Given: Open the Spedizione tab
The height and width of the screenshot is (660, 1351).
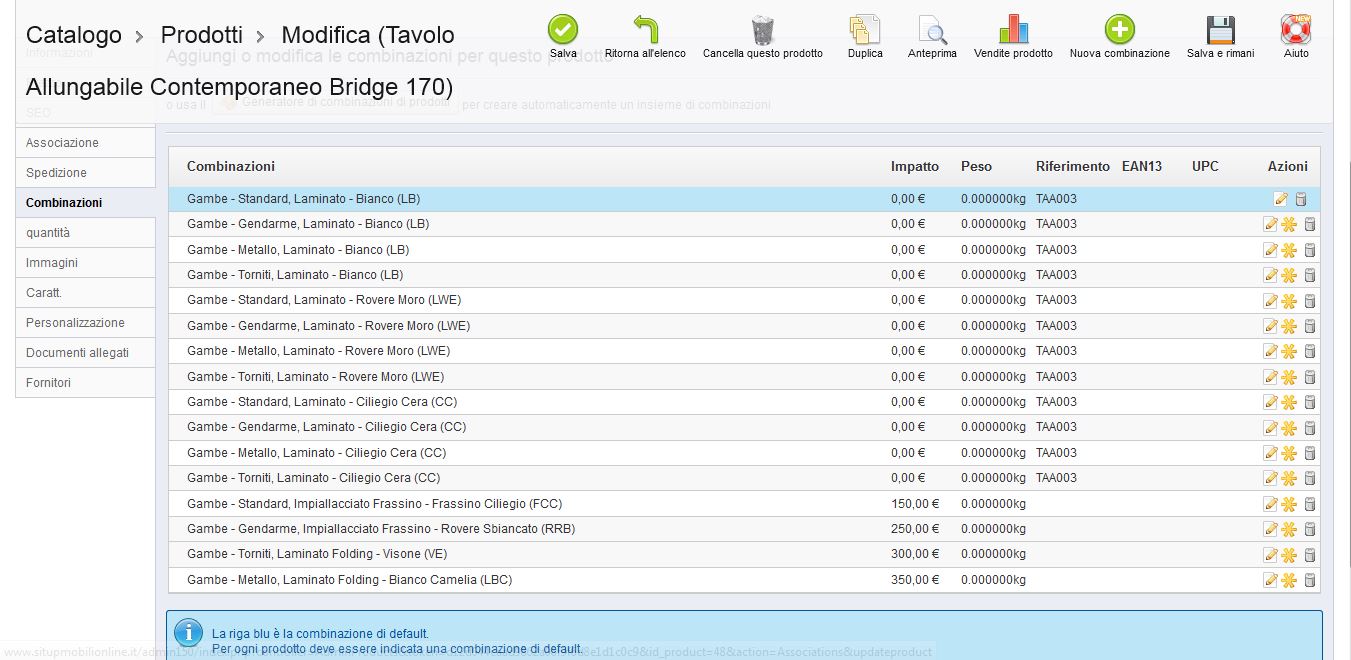Looking at the screenshot, I should (x=85, y=173).
